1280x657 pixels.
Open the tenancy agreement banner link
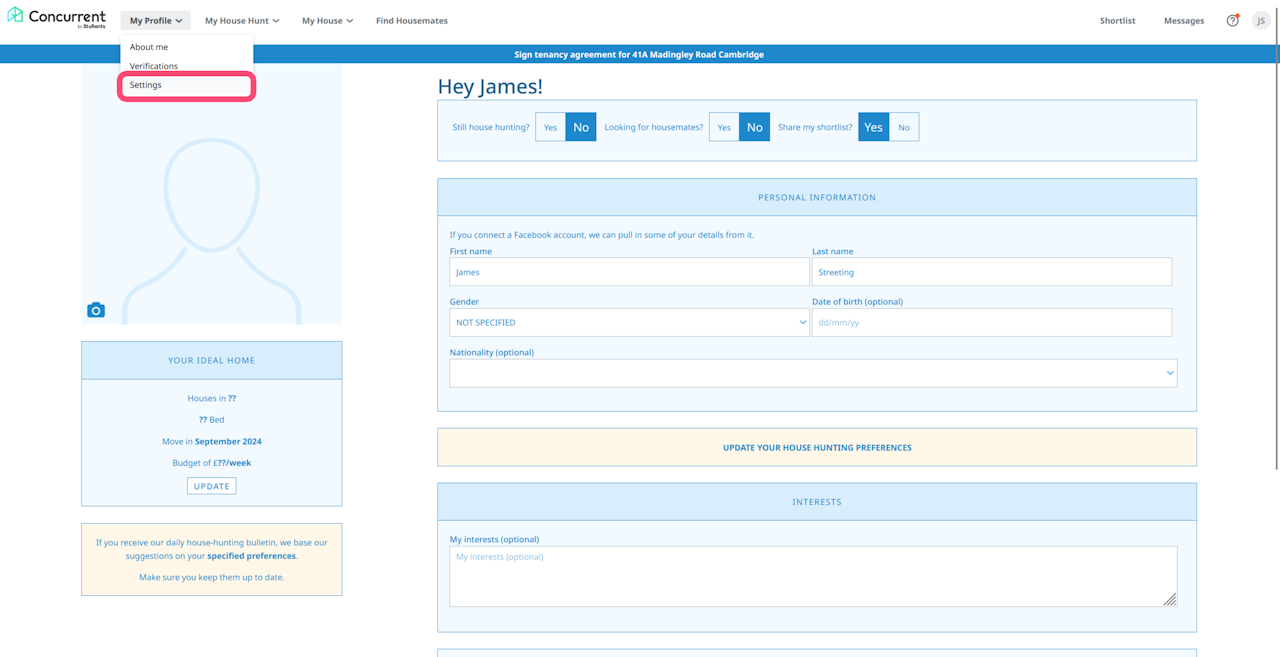click(x=639, y=54)
